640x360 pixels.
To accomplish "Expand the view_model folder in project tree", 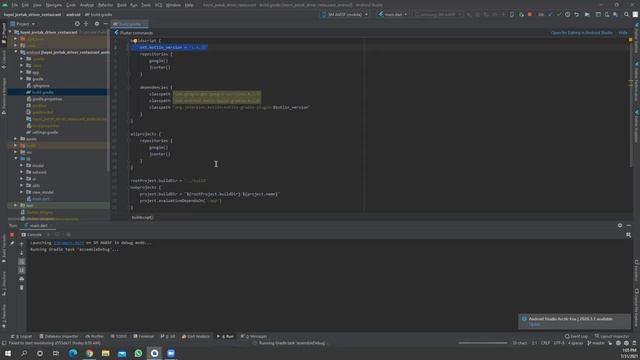I will pyautogui.click(x=22, y=192).
